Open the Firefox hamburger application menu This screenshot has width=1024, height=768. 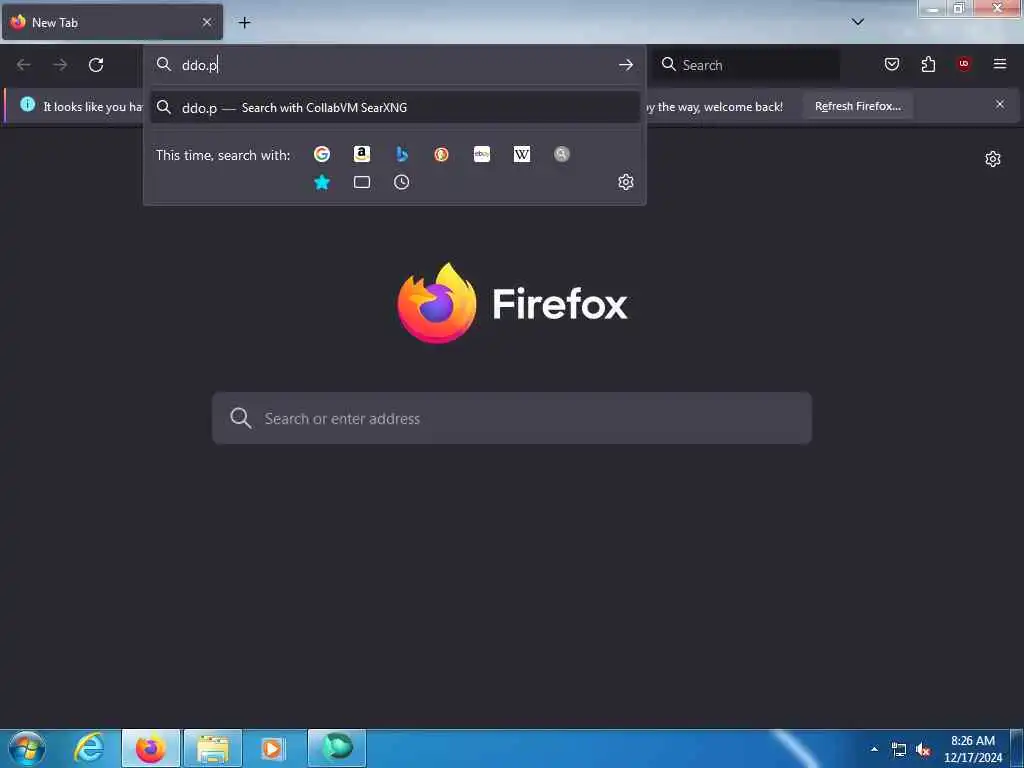1000,64
